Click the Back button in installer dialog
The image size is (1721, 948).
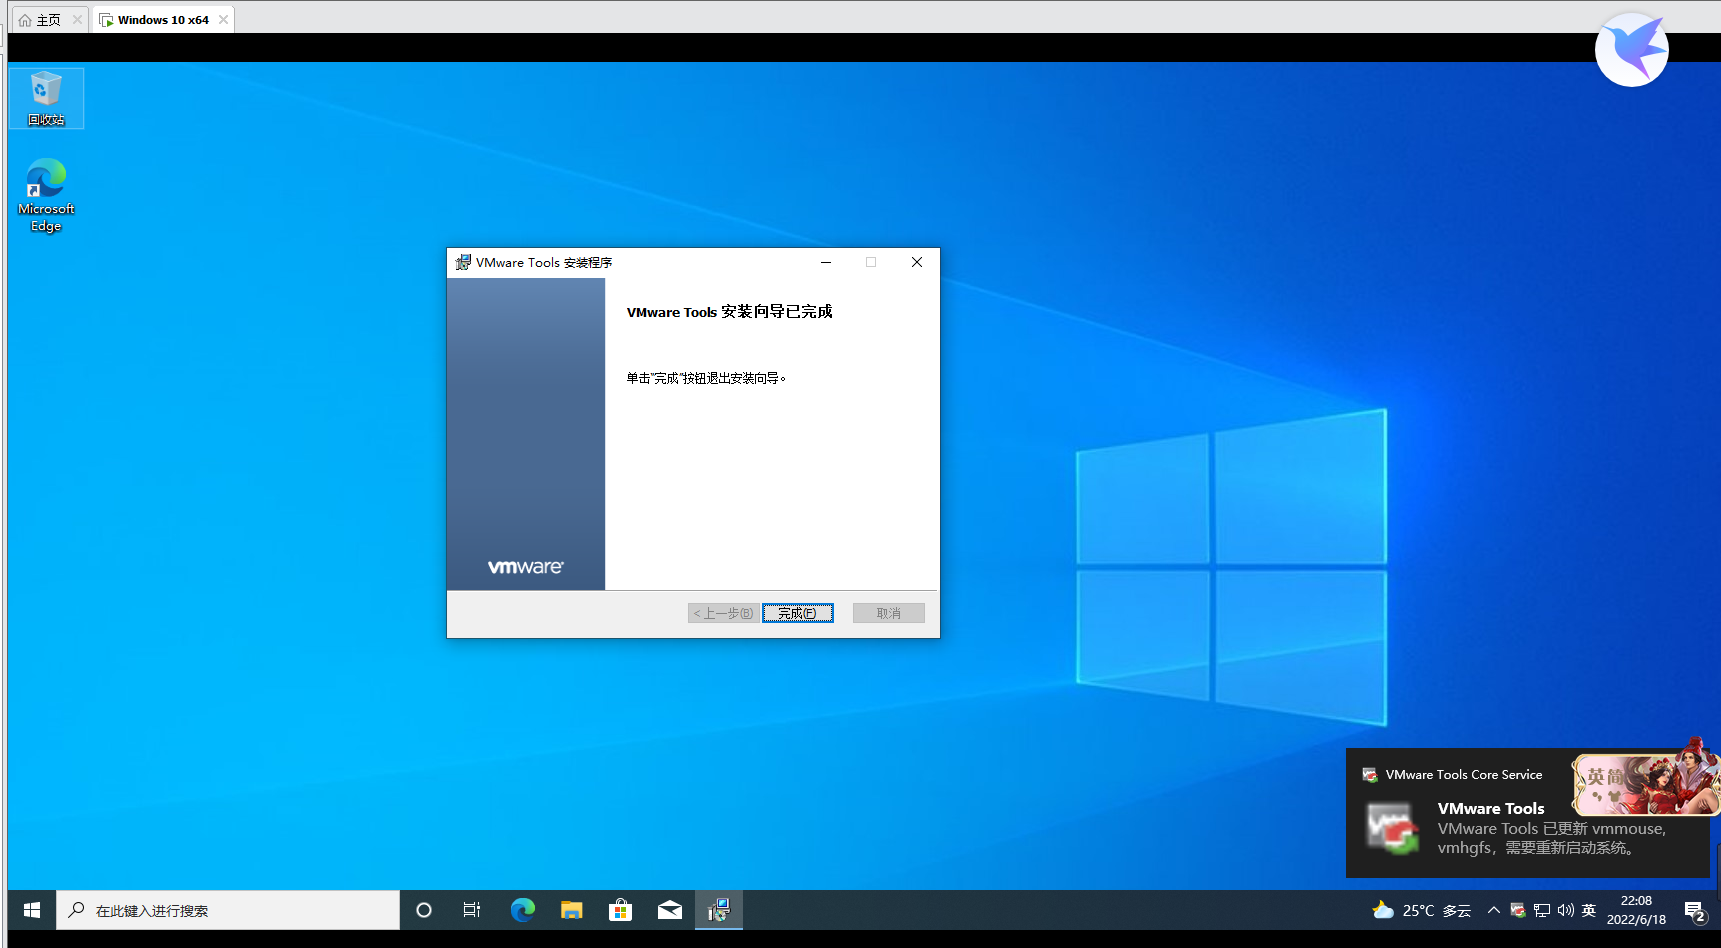point(723,613)
